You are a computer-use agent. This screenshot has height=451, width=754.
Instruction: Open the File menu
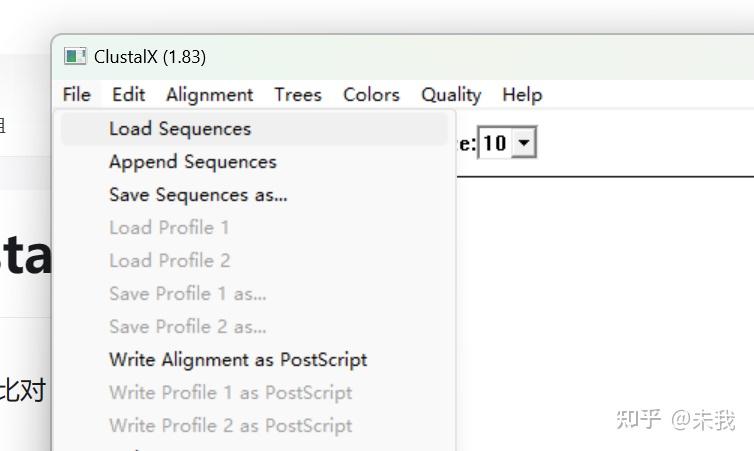pos(76,95)
